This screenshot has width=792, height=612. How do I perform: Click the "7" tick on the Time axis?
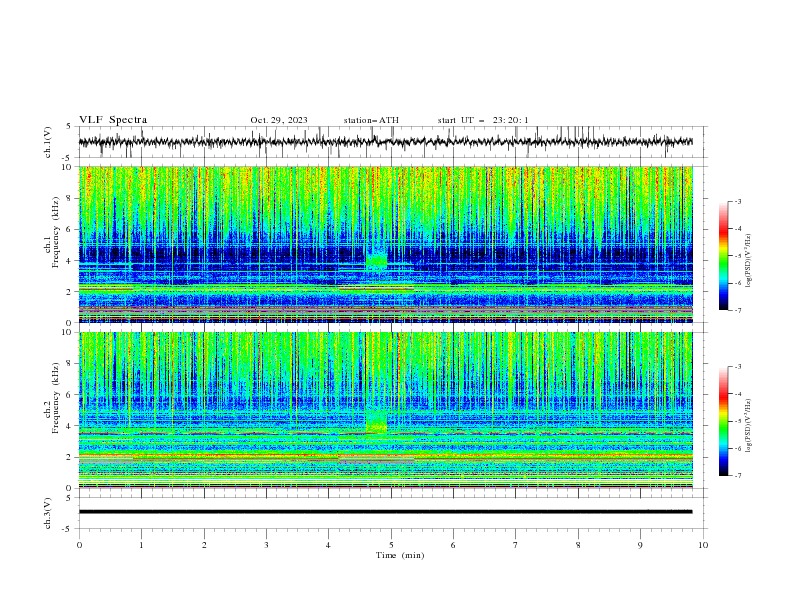[516, 545]
